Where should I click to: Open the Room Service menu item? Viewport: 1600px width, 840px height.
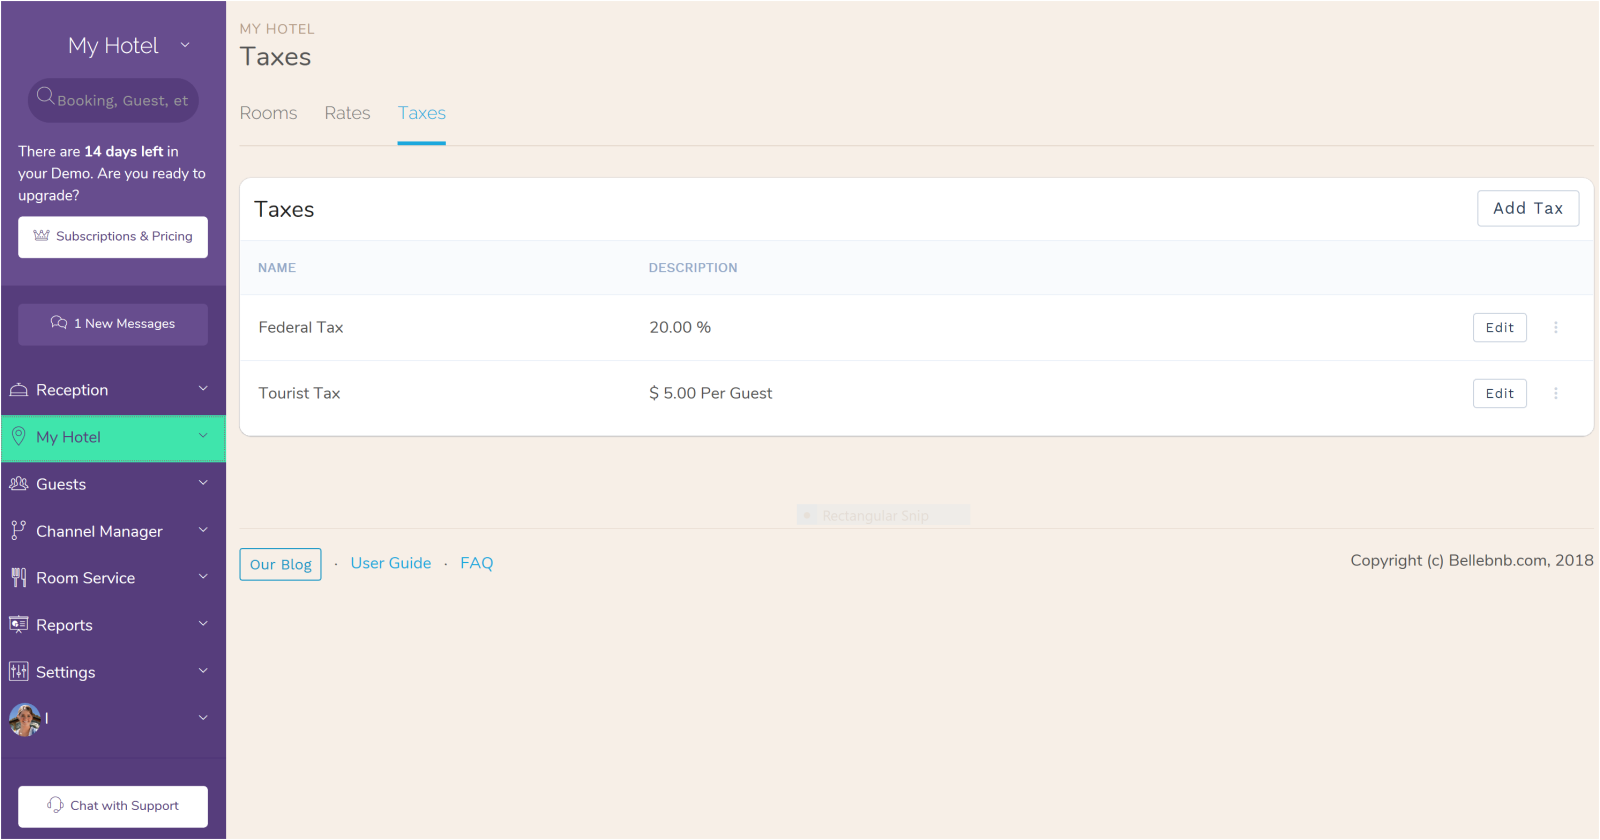[x=113, y=578]
